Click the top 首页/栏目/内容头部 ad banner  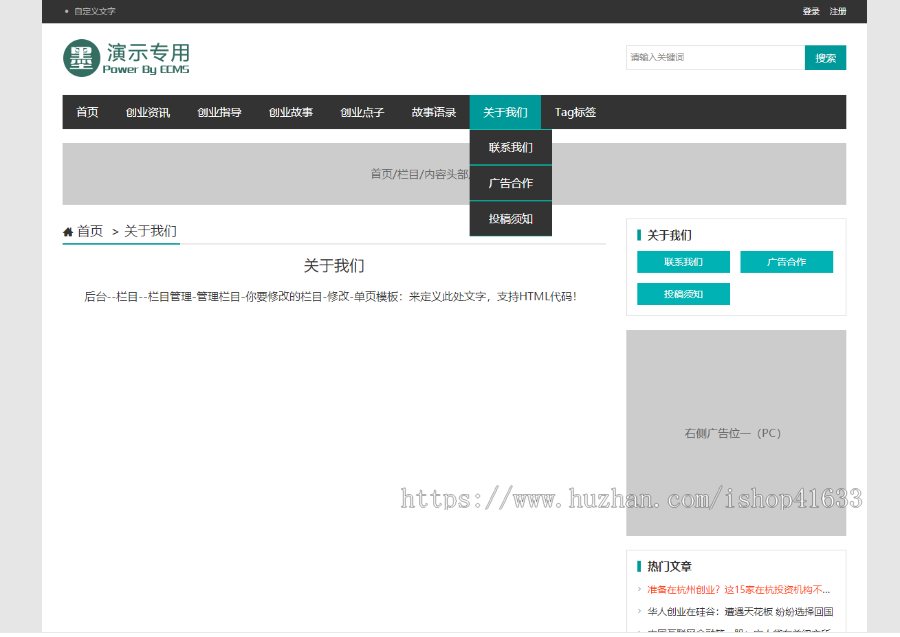(454, 174)
